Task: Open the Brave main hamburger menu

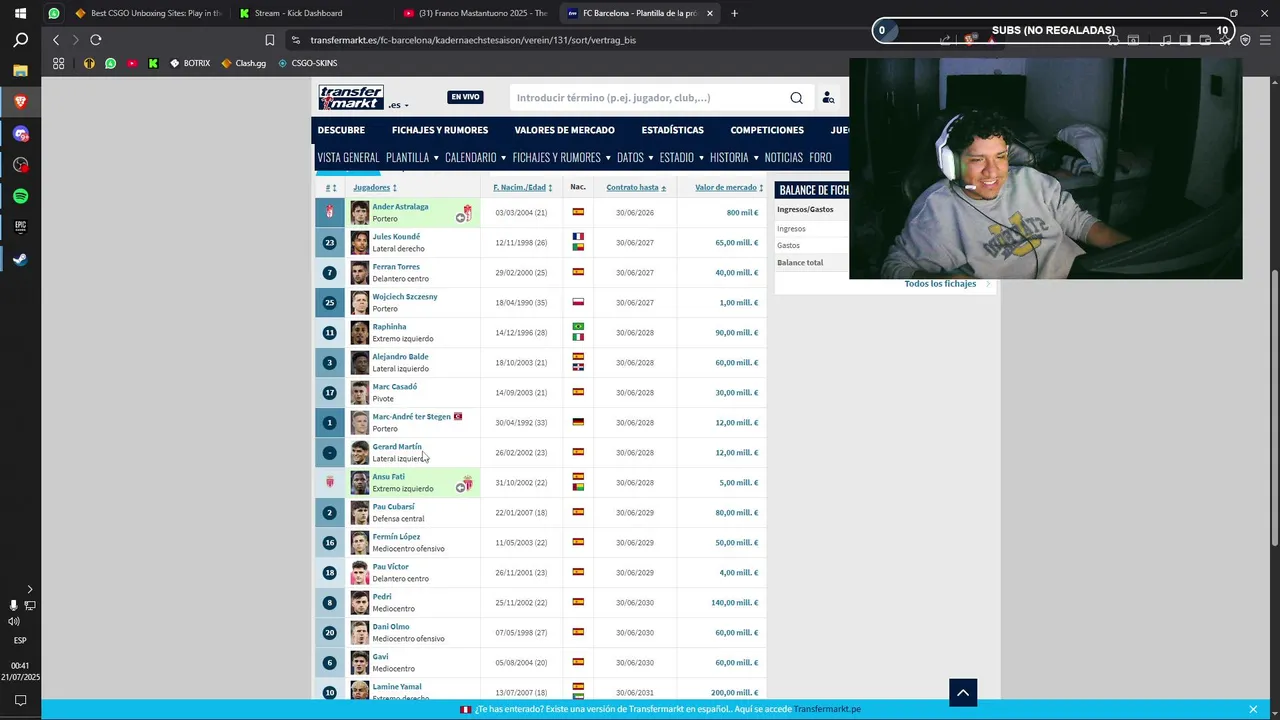Action: 1264,40
